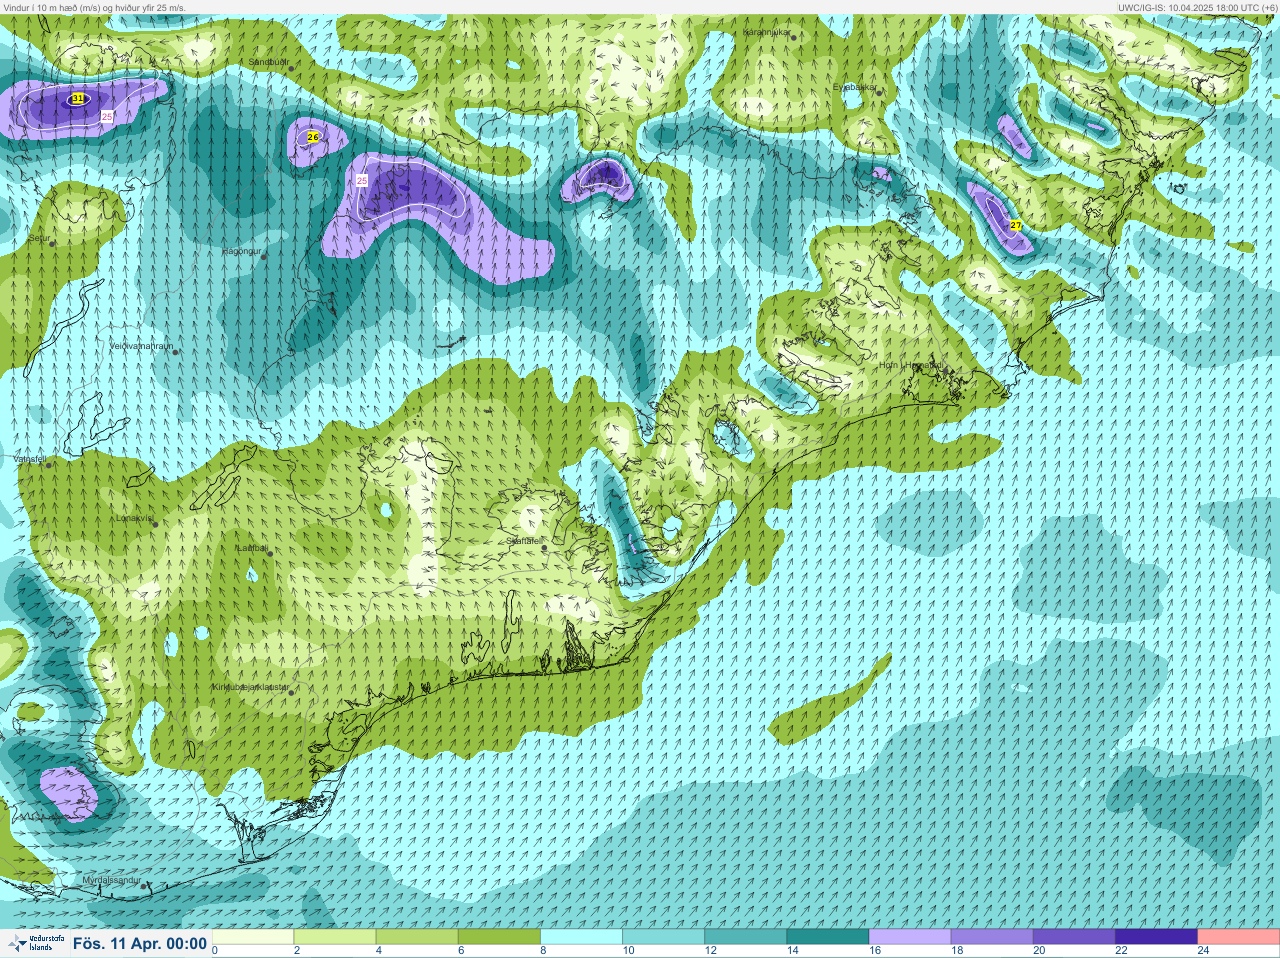Screen dimensions: 1280x958
Task: Select the Höfn í Hornafirði station label
Action: (911, 366)
